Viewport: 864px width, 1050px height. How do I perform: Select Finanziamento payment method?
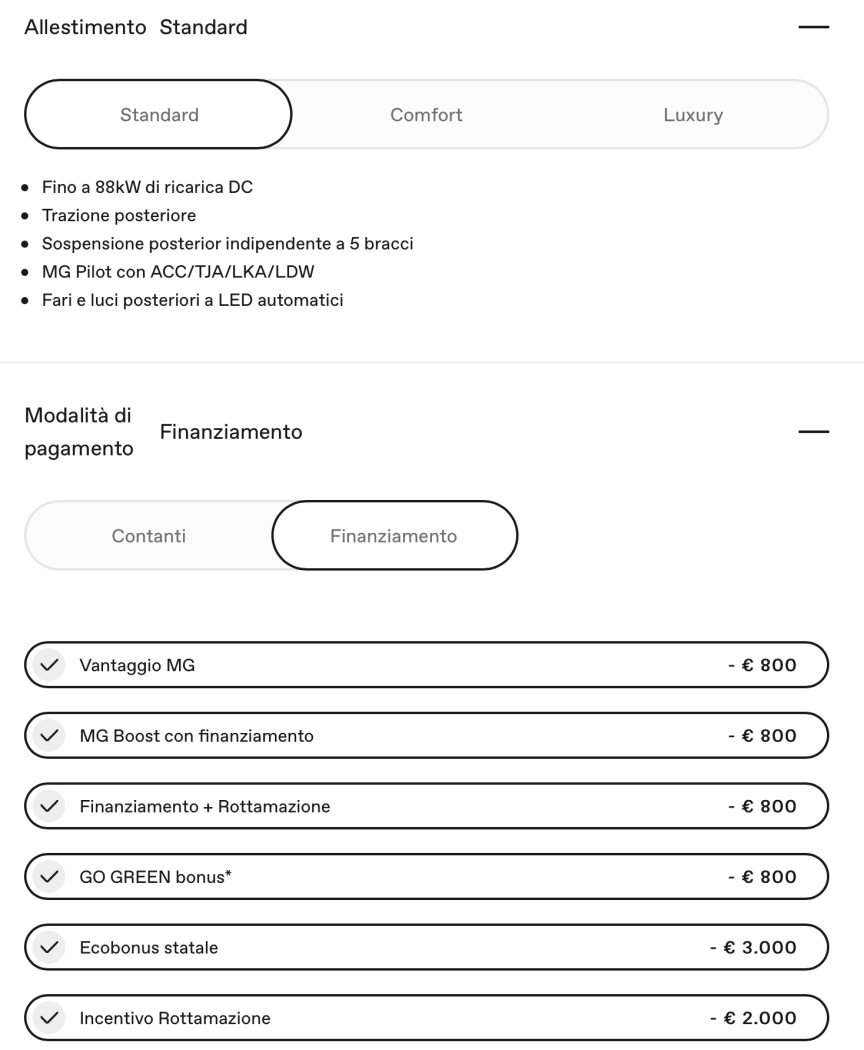pyautogui.click(x=394, y=536)
